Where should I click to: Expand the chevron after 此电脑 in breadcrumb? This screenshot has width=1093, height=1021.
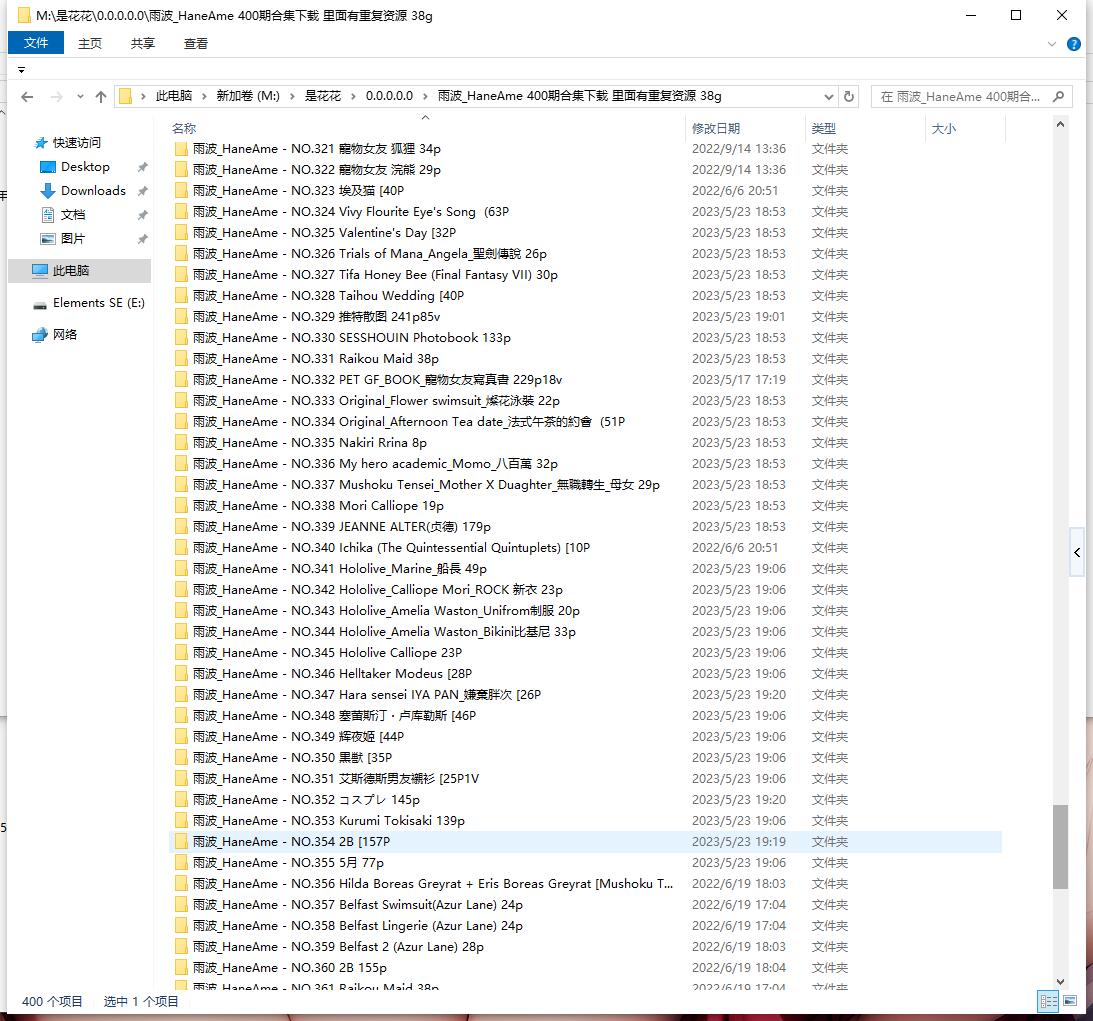(205, 96)
